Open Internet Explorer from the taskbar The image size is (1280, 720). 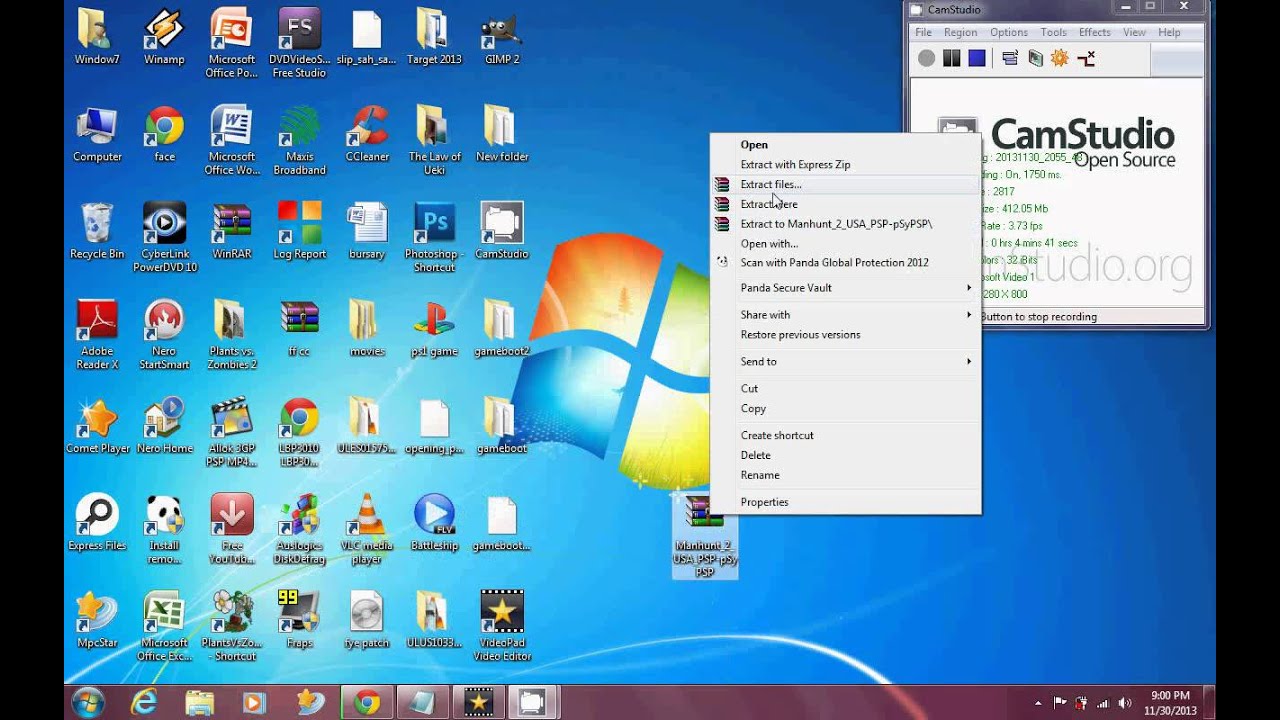(145, 702)
